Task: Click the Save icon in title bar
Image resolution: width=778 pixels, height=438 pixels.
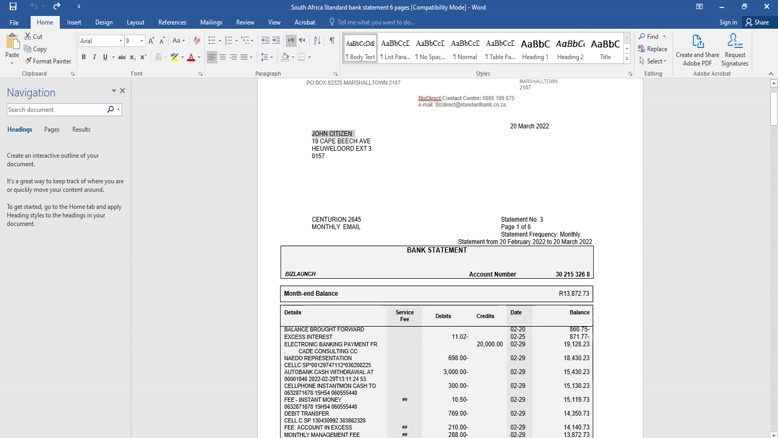Action: [x=12, y=6]
